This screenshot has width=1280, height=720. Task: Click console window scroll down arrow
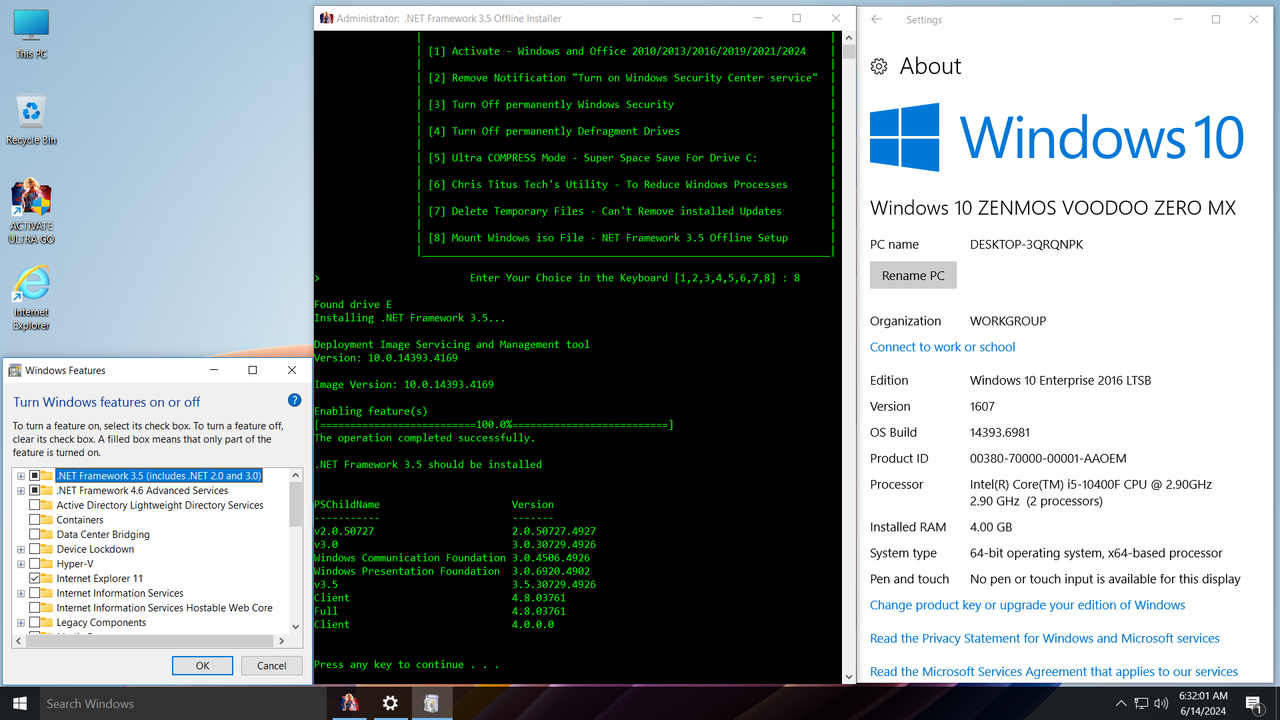[849, 676]
